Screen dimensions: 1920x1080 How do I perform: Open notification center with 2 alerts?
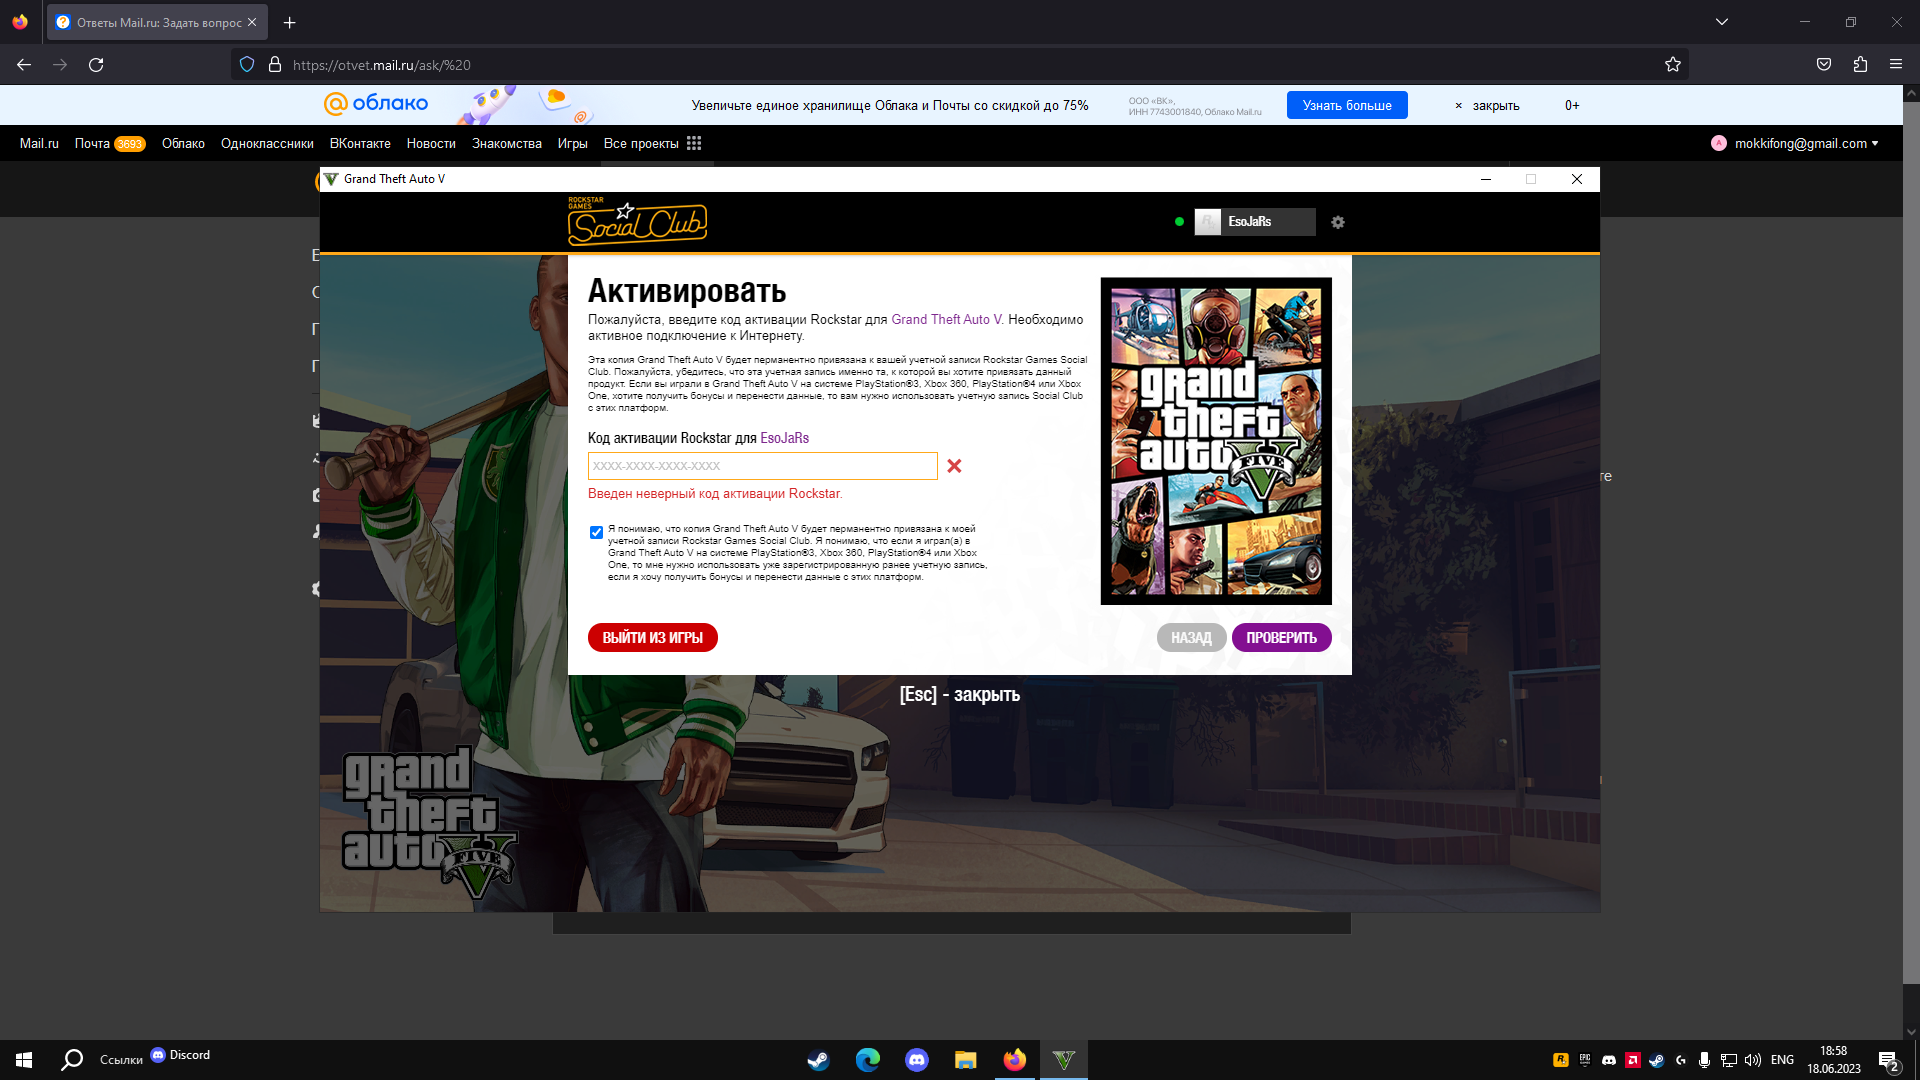(1888, 1061)
